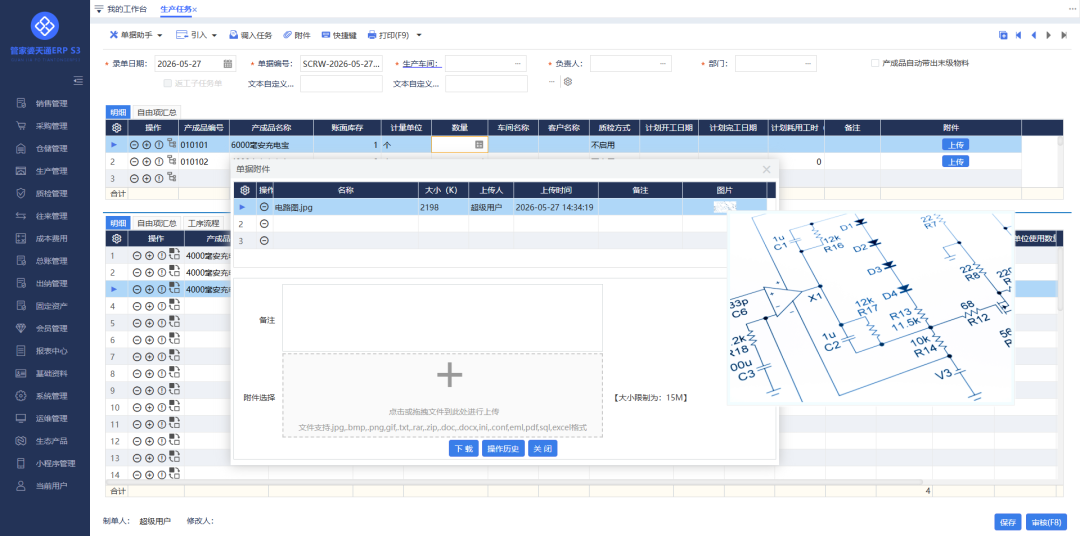
Task: Open 部门 selector field
Action: tap(776, 63)
